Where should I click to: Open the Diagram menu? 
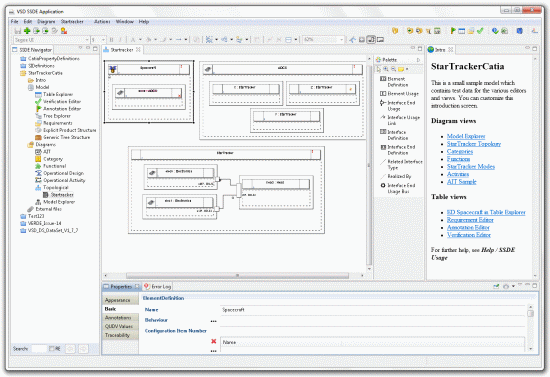pos(46,21)
